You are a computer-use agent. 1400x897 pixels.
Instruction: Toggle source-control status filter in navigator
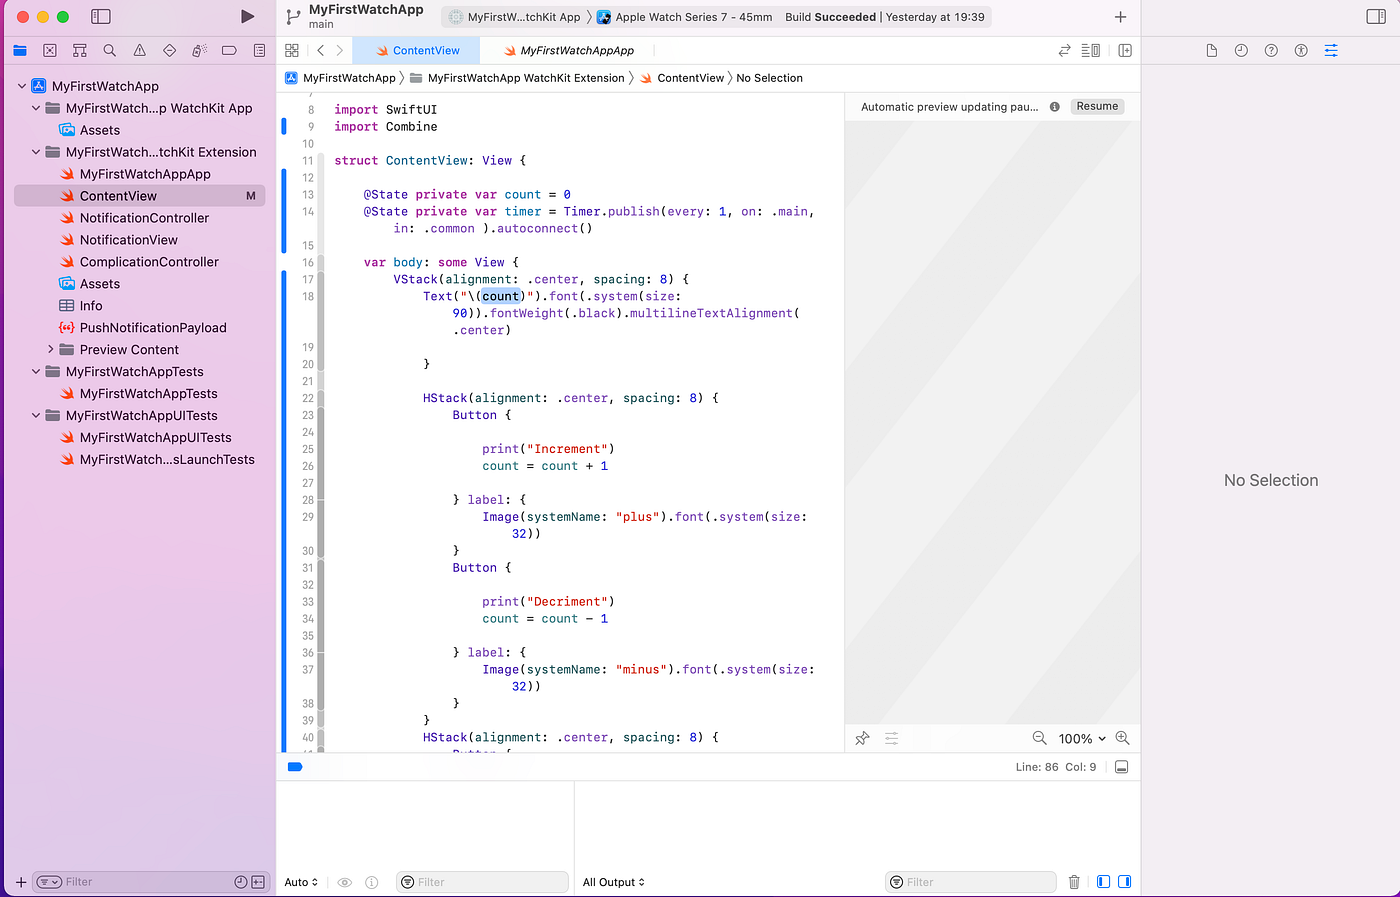[258, 882]
